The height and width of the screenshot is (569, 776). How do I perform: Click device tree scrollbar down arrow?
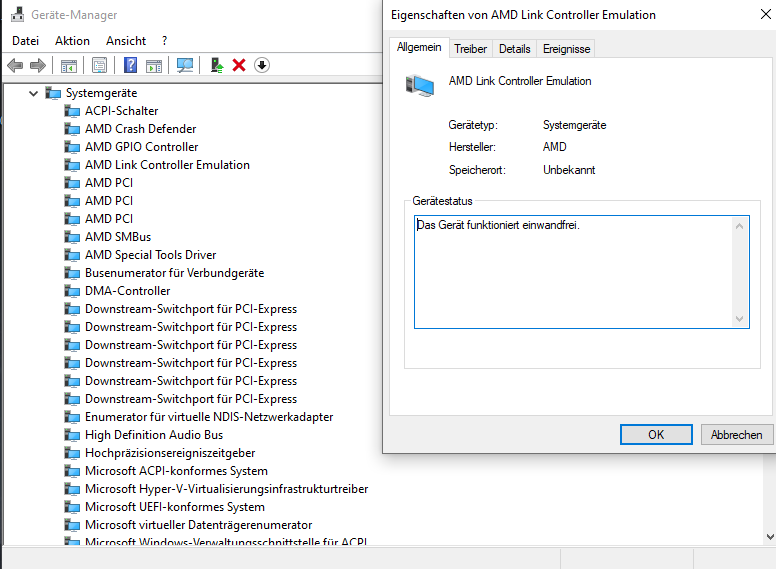click(x=770, y=536)
